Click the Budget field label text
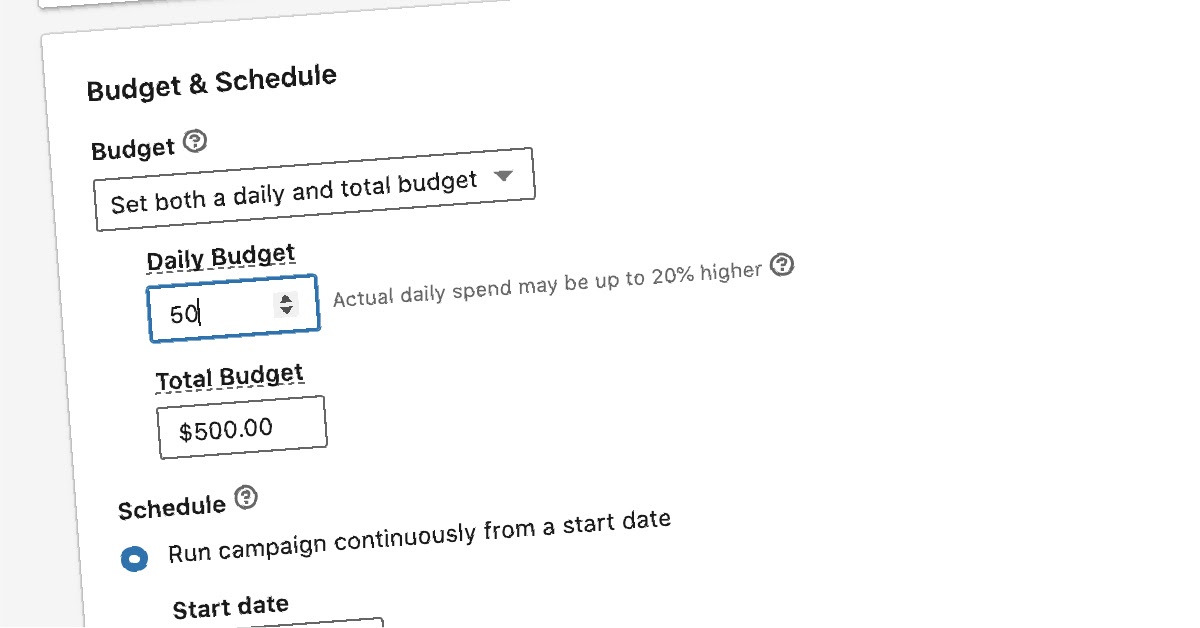 tap(133, 150)
